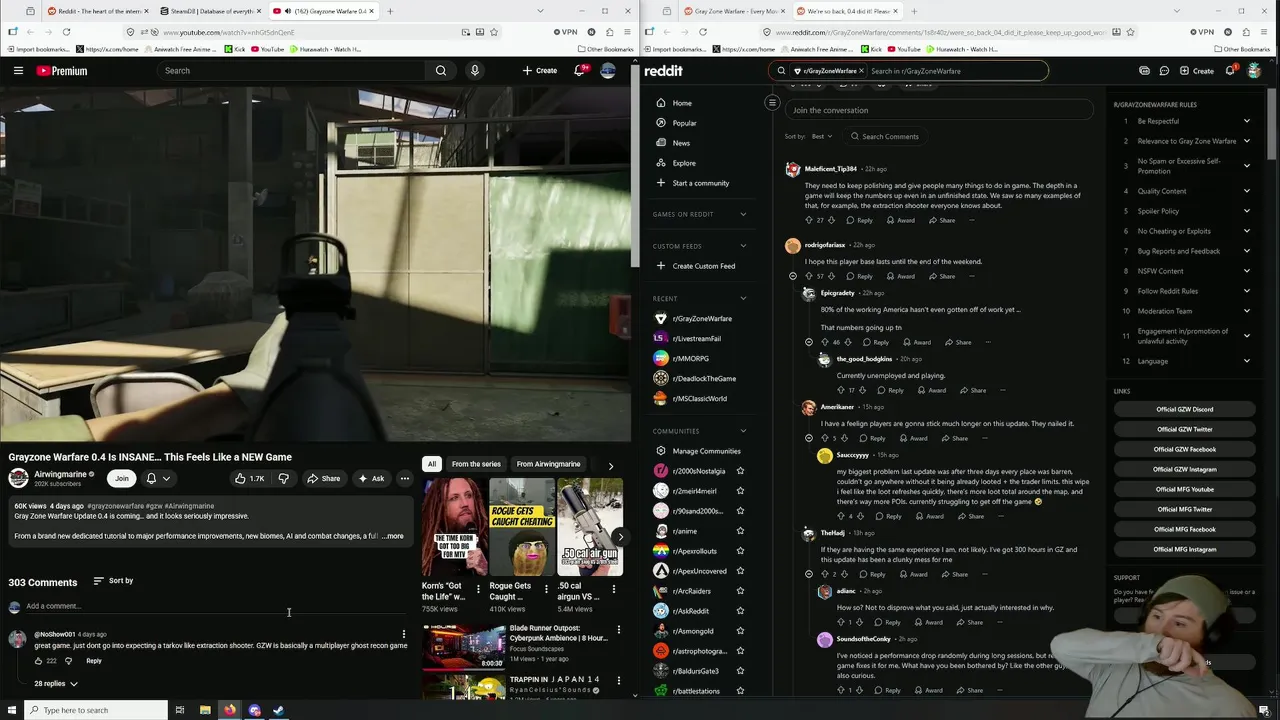Open Official GZW Discord link
This screenshot has width=1280, height=720.
pyautogui.click(x=1185, y=409)
